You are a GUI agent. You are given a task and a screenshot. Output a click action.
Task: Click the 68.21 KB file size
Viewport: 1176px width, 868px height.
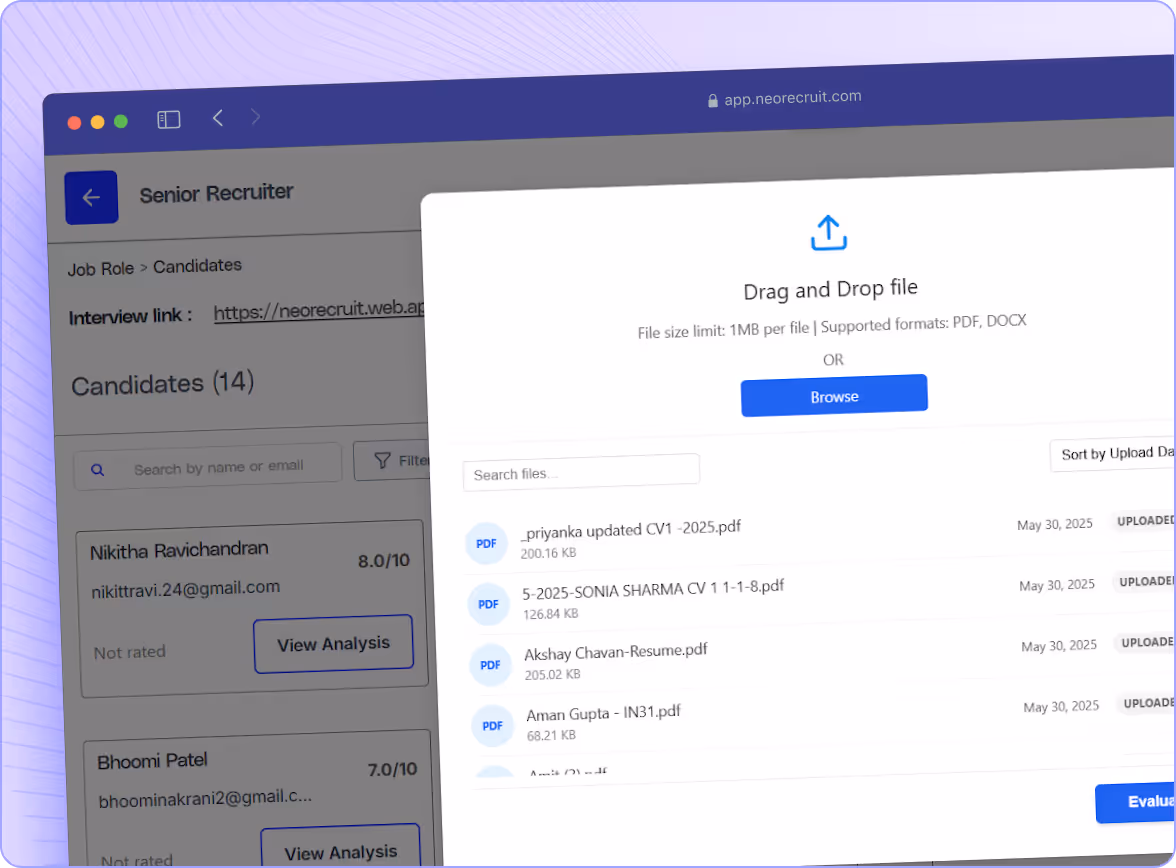(x=551, y=735)
